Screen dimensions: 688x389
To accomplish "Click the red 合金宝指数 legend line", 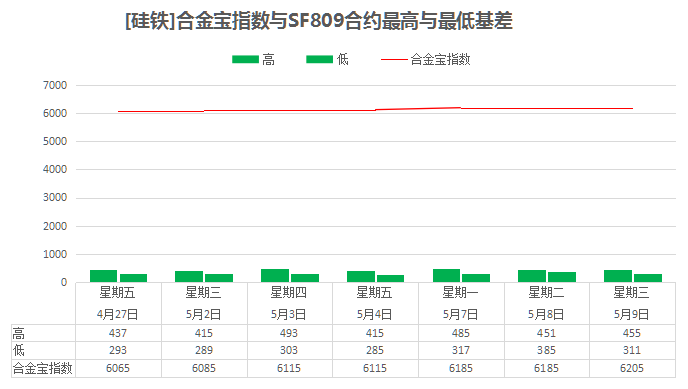I will click(x=394, y=59).
